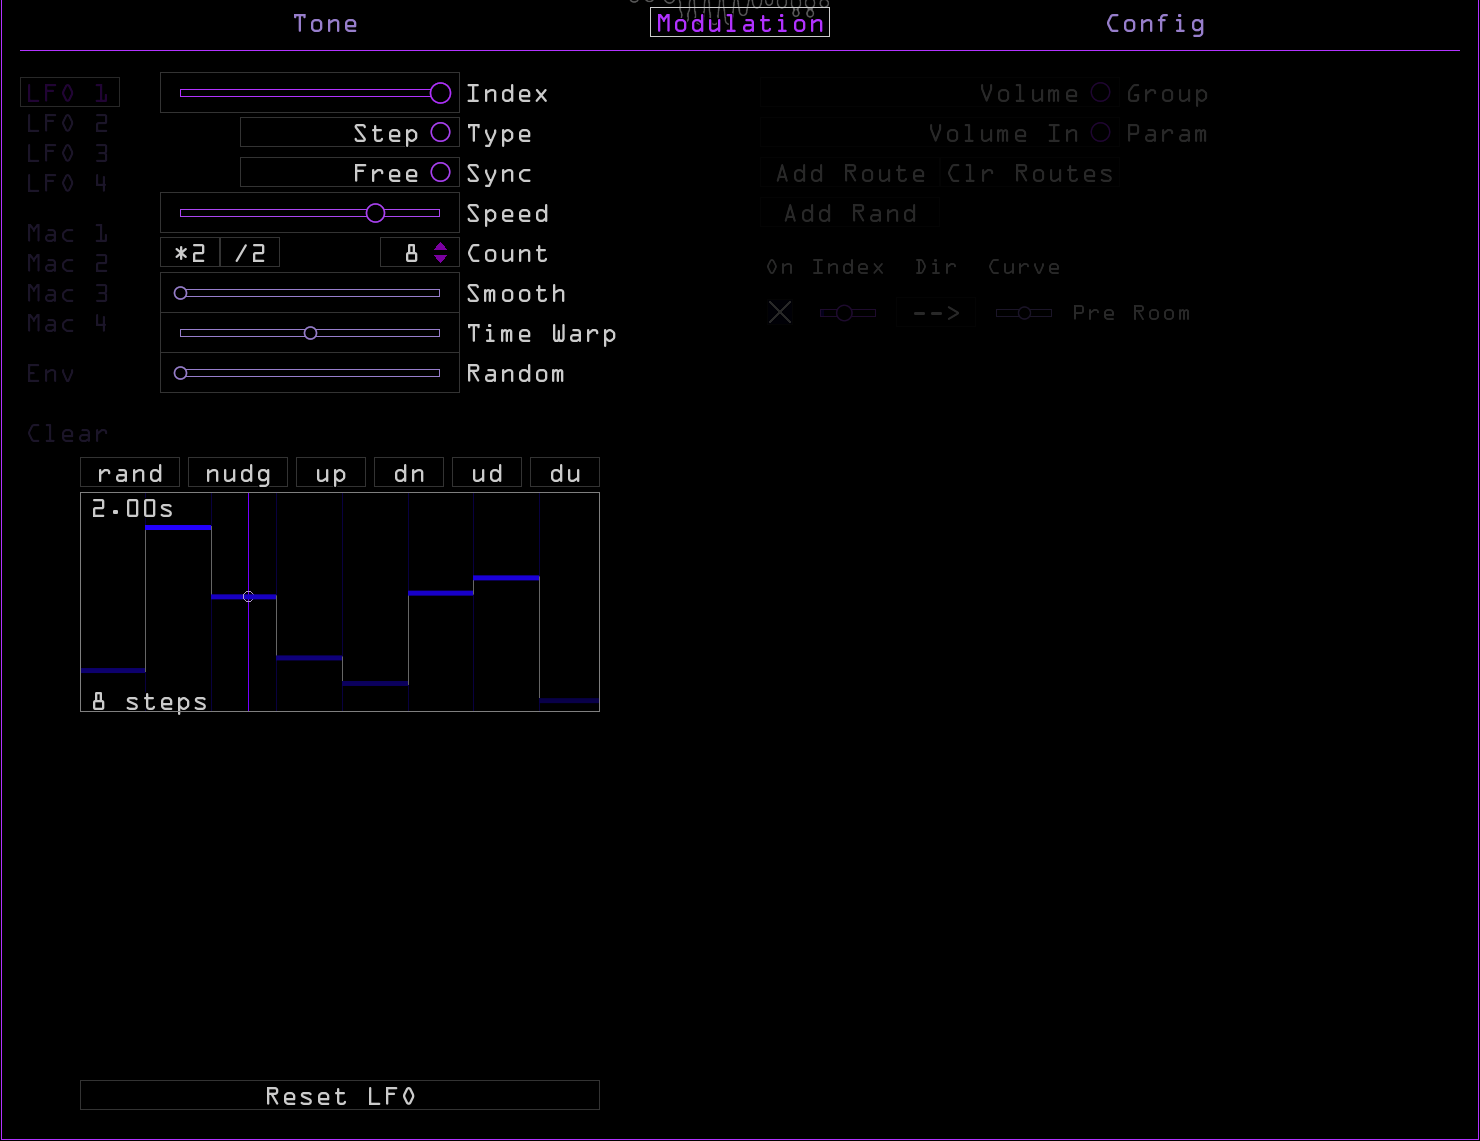
Task: Select the Modulation tab
Action: pos(740,23)
